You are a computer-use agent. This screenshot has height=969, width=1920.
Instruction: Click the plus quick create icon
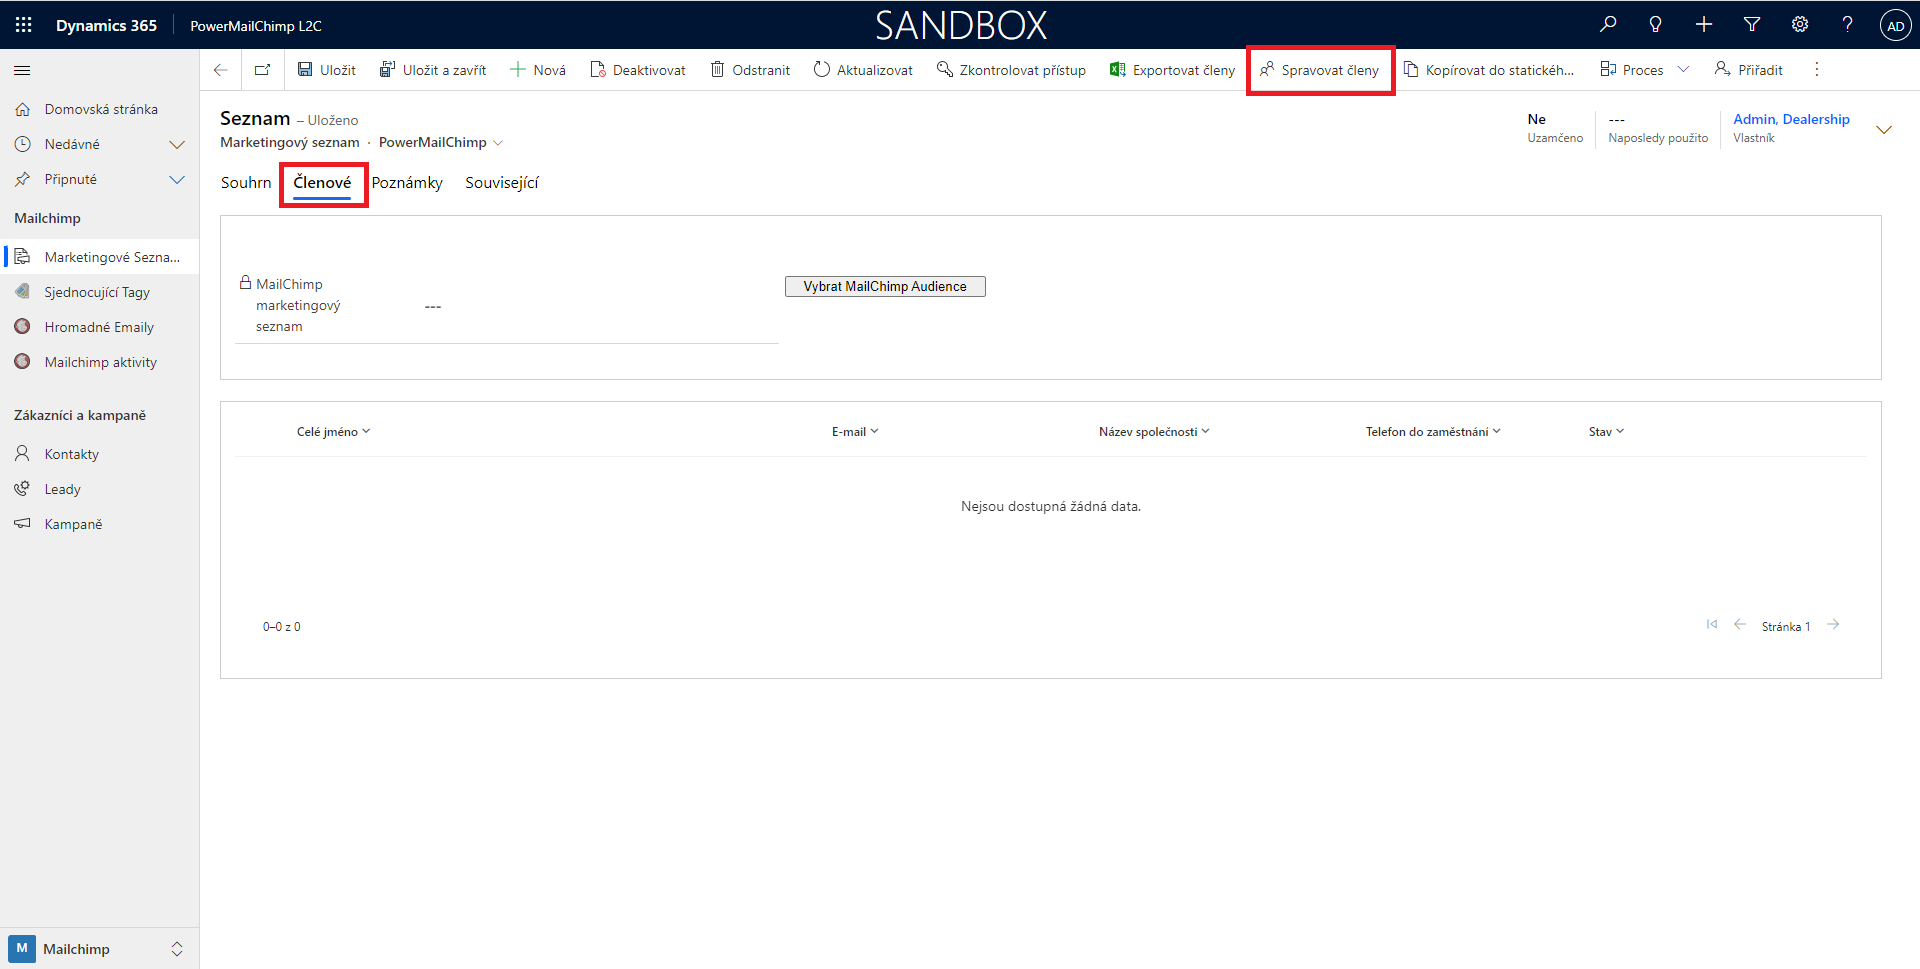coord(1704,25)
